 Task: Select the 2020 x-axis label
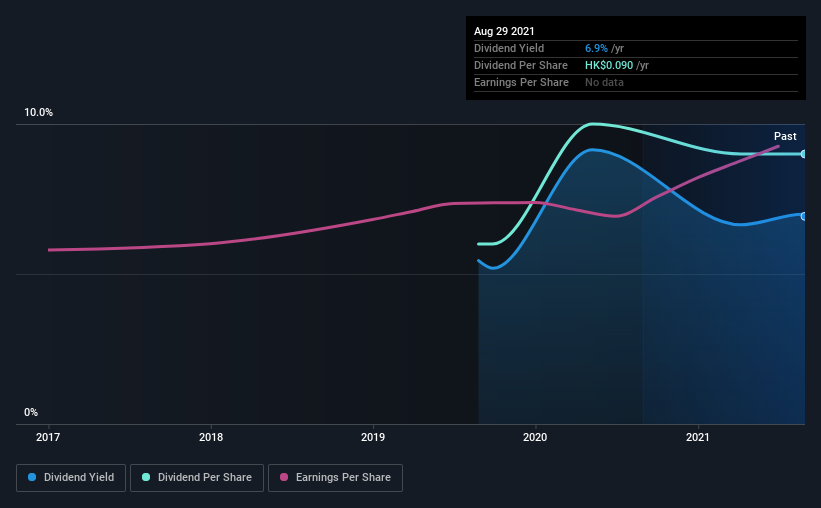[535, 437]
